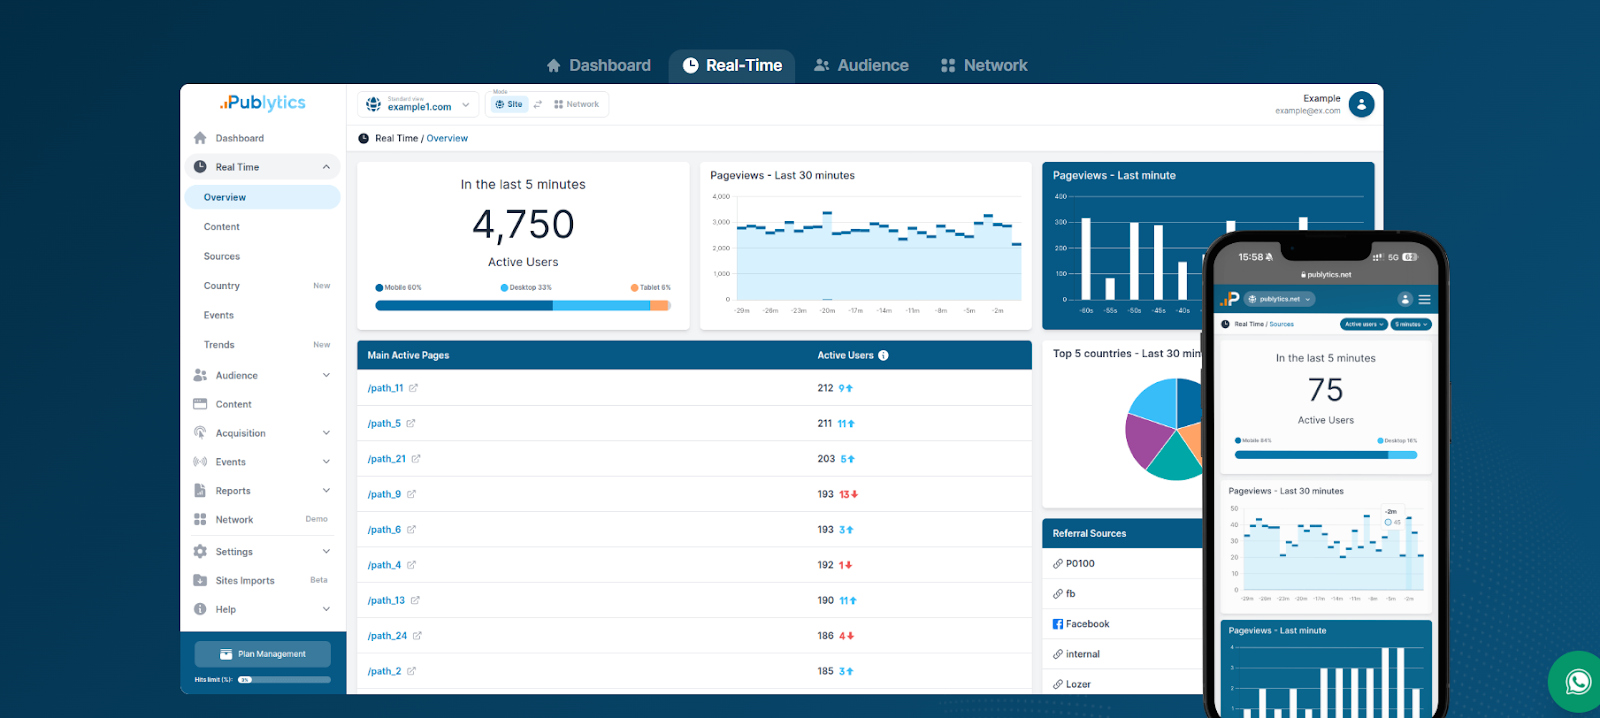Screen dimensions: 1600x718
Task: Switch to the Audience top tab
Action: pyautogui.click(x=861, y=66)
